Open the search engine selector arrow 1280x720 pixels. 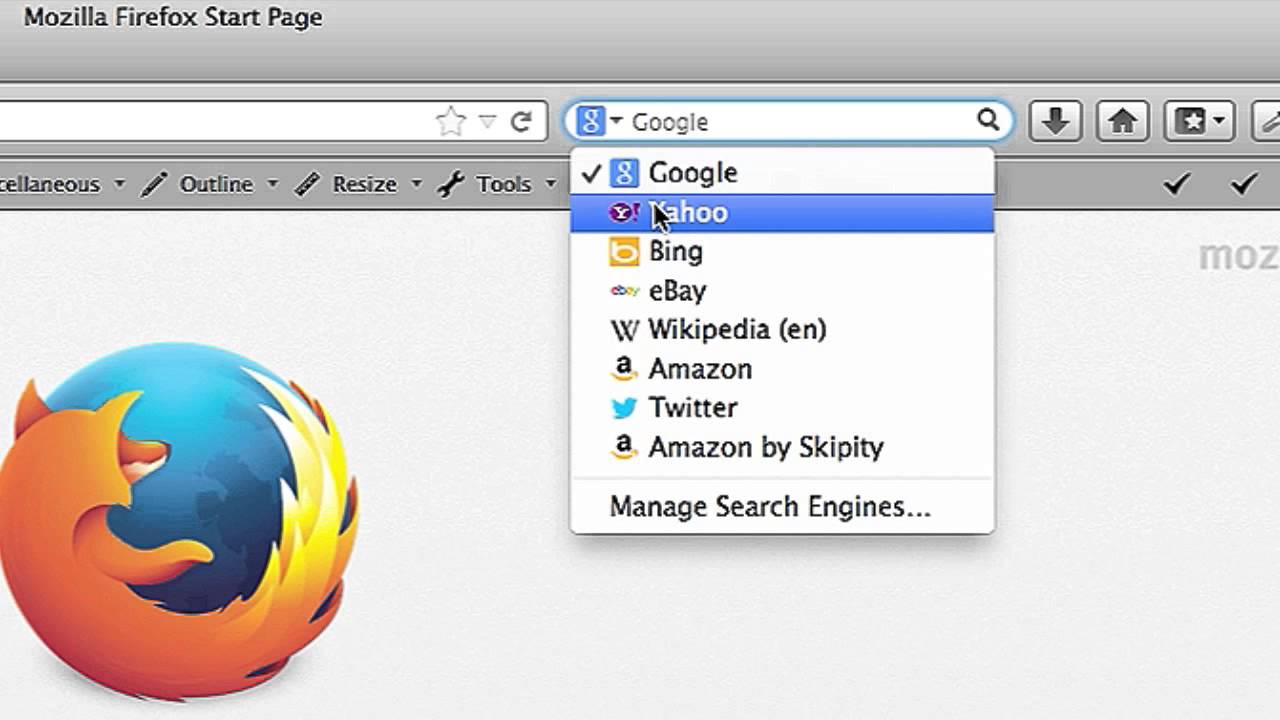click(616, 121)
